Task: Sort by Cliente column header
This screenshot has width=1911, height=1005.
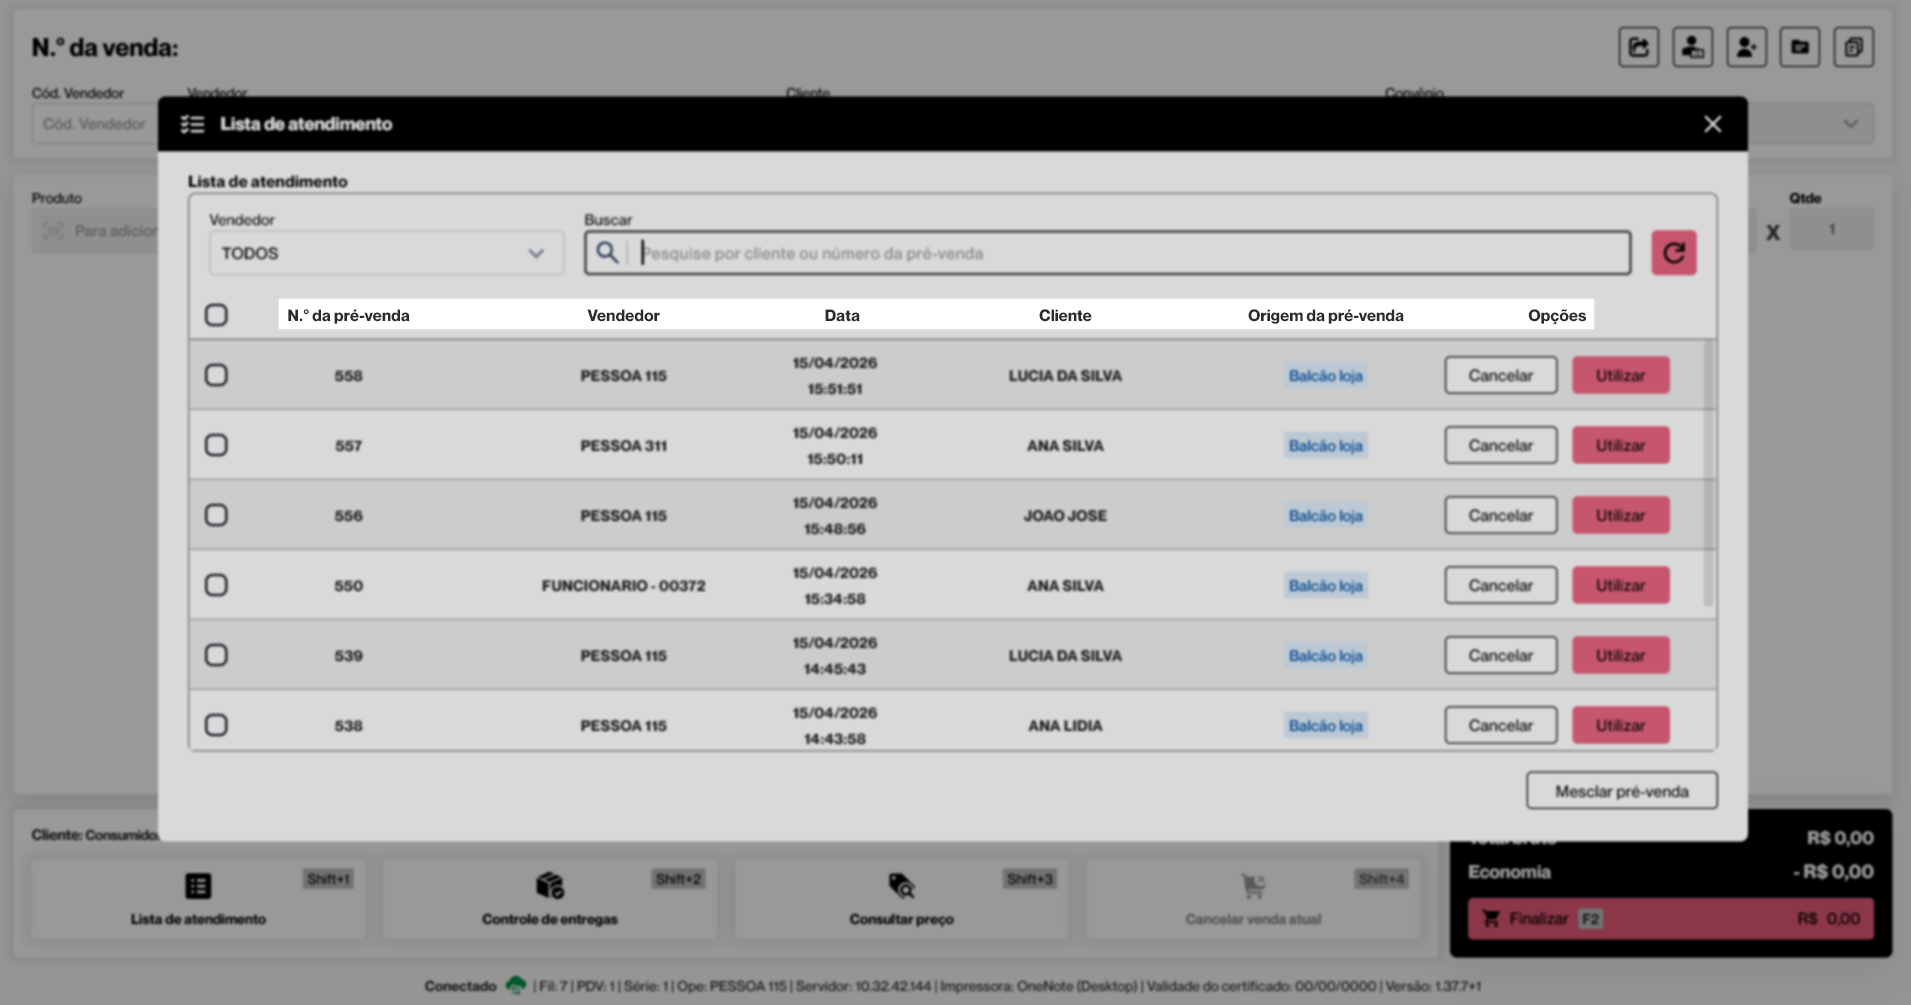Action: click(1065, 315)
